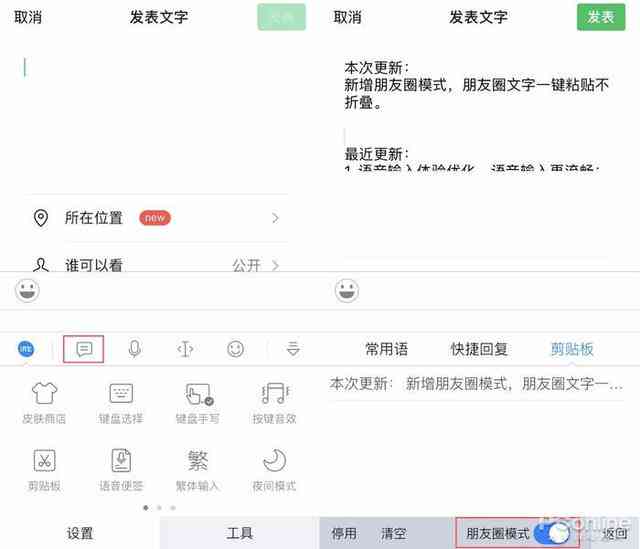Tap emoji face in right screen bar

click(x=347, y=291)
